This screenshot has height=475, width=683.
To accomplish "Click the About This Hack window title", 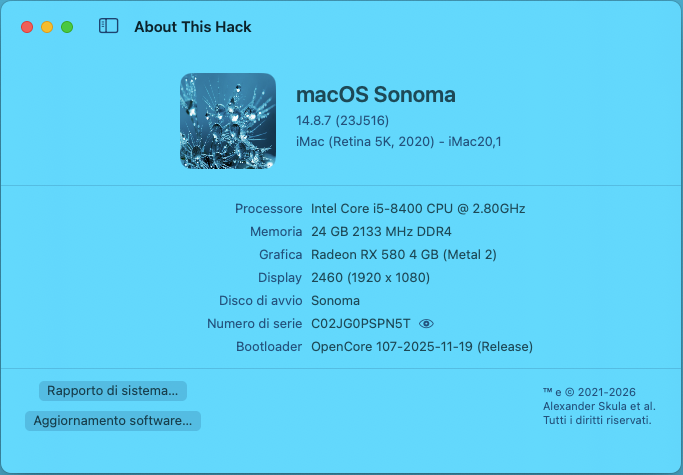I will 193,27.
